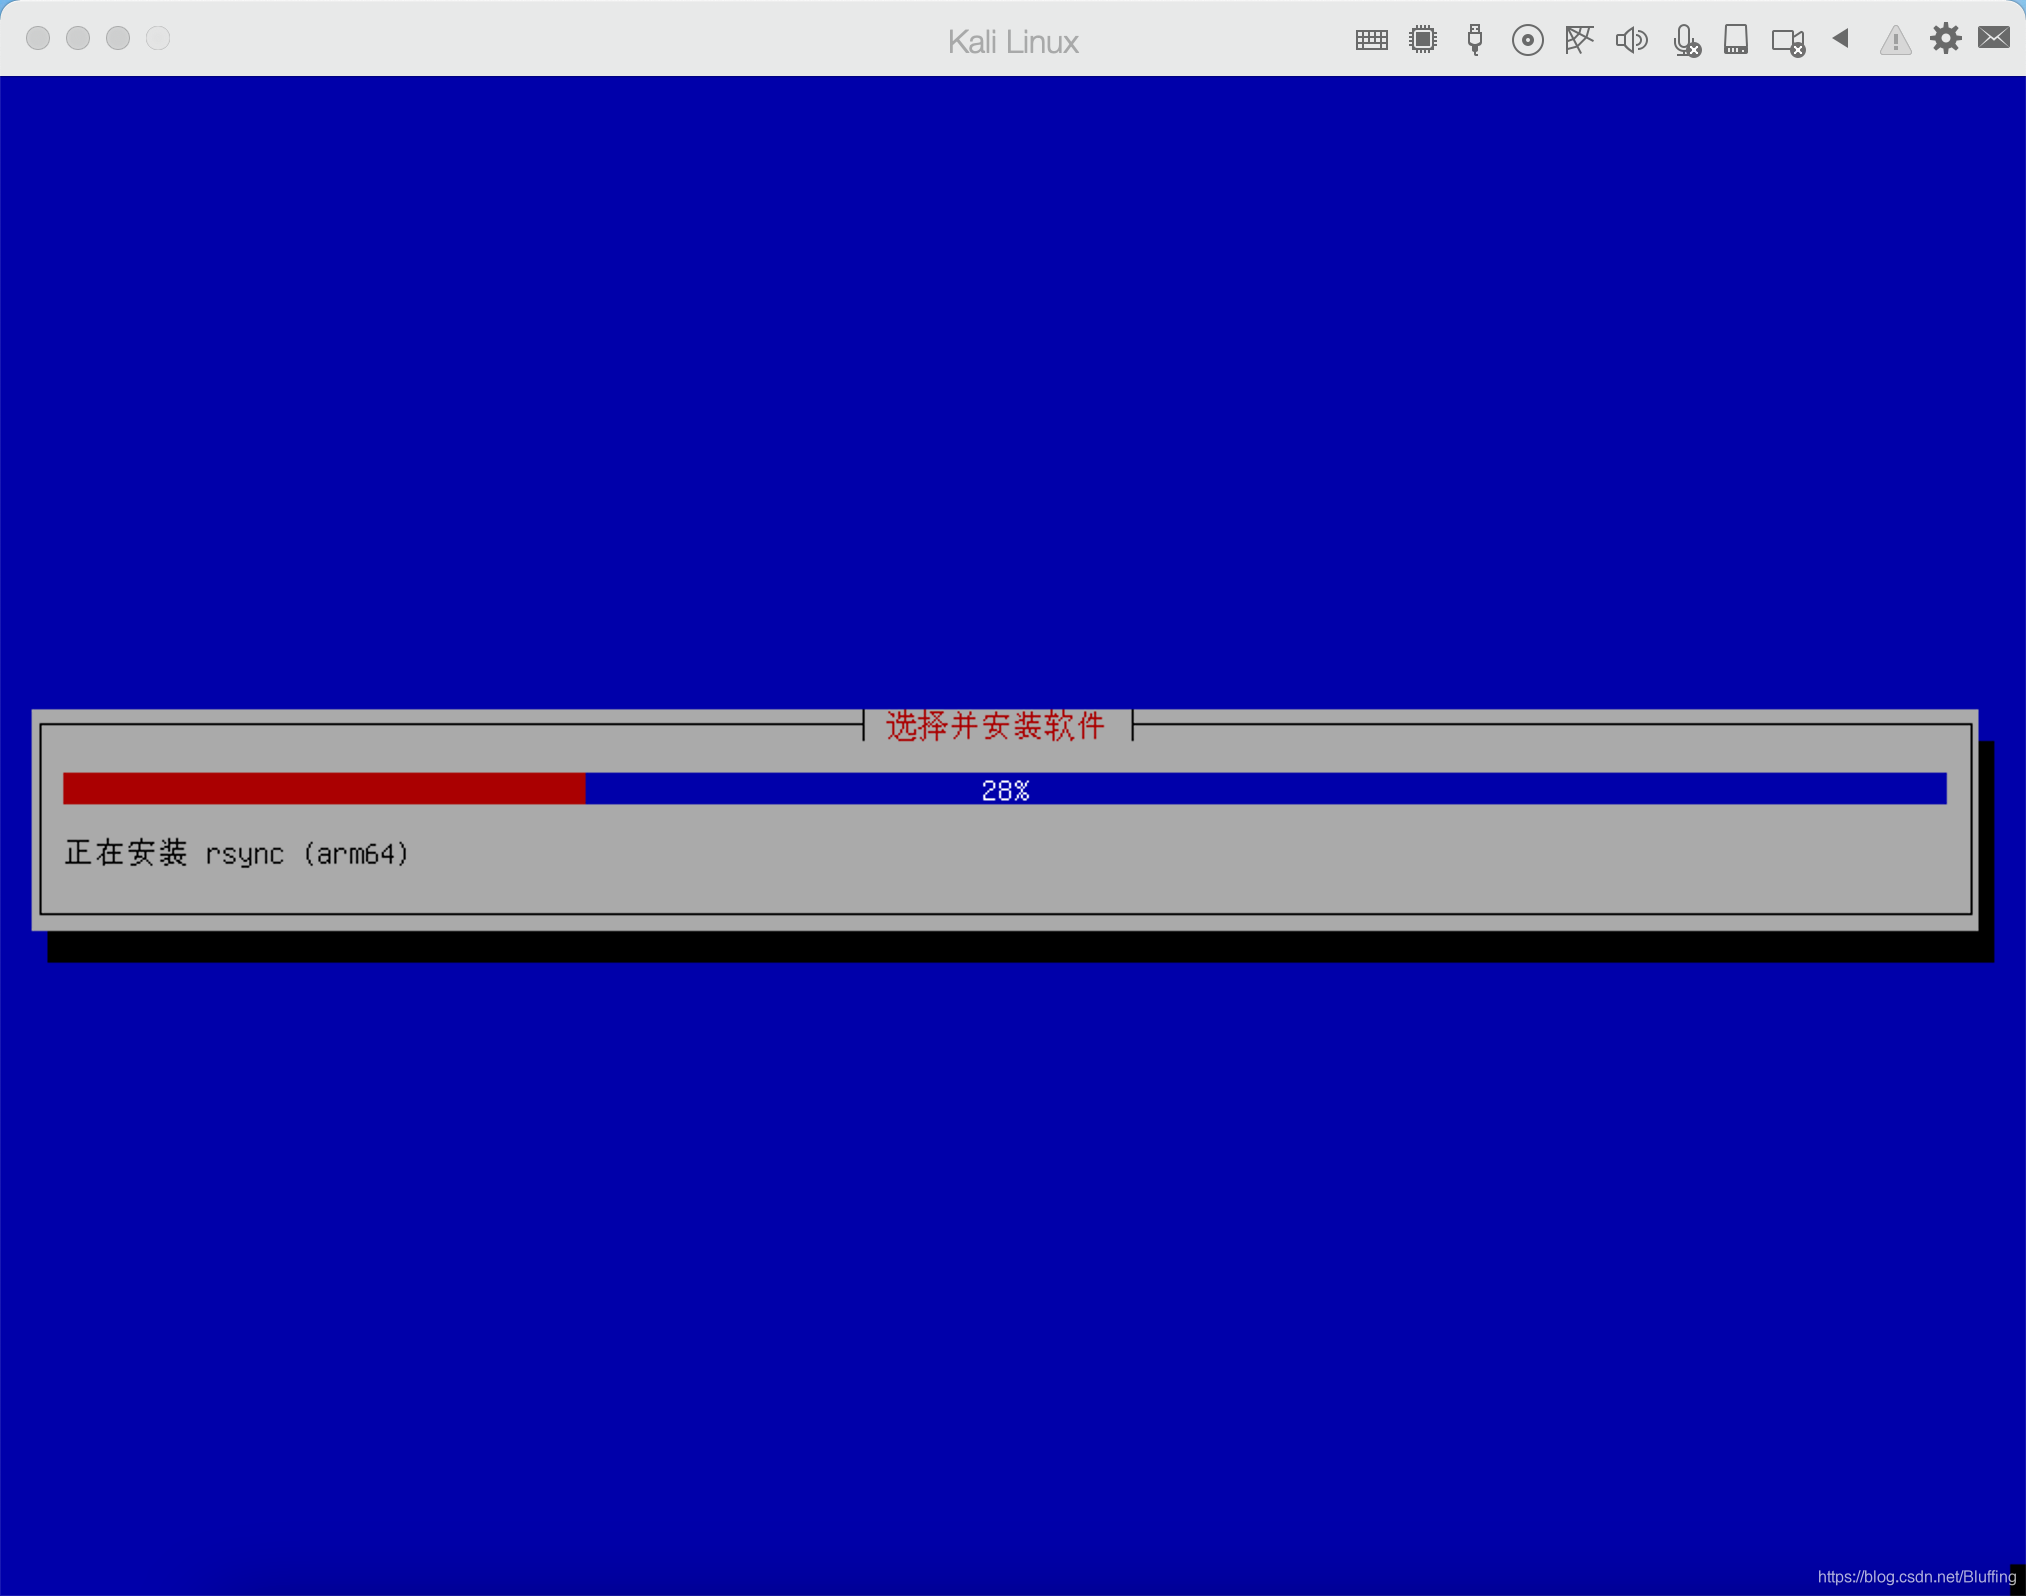The image size is (2026, 1596).
Task: Open the gear settings icon
Action: click(1945, 39)
